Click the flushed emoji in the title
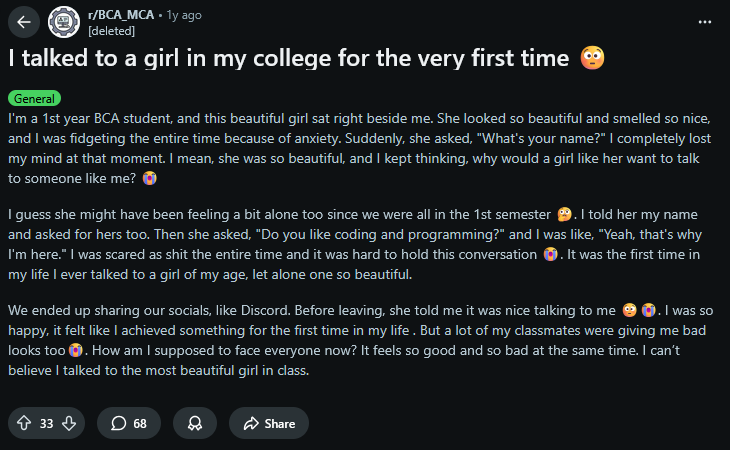 pyautogui.click(x=592, y=59)
